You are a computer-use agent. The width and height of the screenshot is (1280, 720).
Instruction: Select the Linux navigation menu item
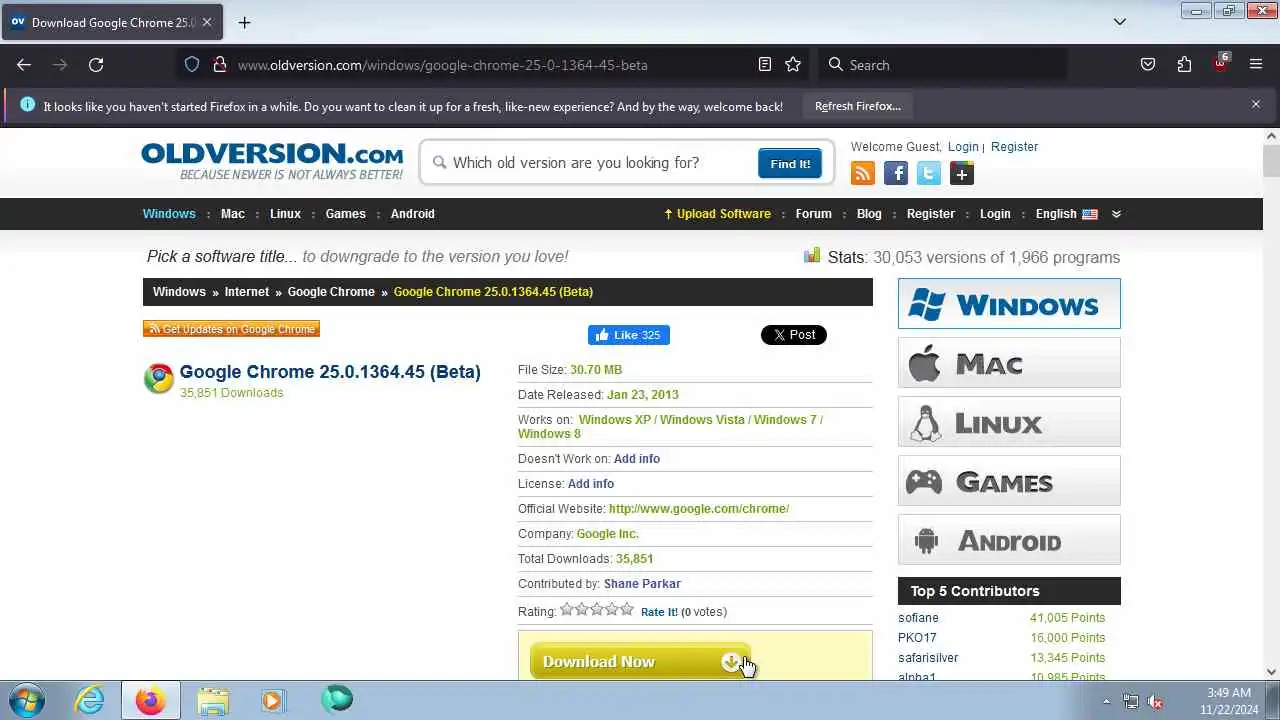285,214
